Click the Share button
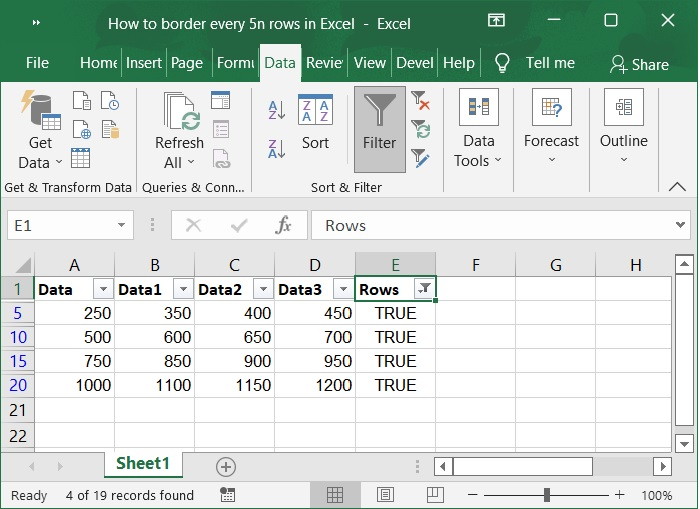This screenshot has width=700, height=509. pos(639,64)
